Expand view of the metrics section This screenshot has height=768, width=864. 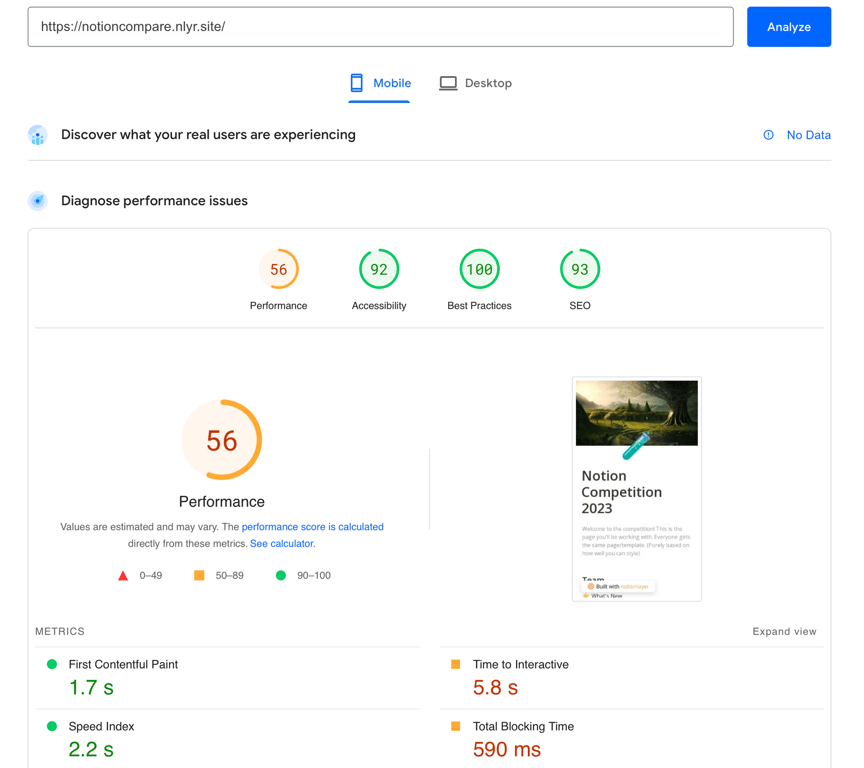[784, 632]
